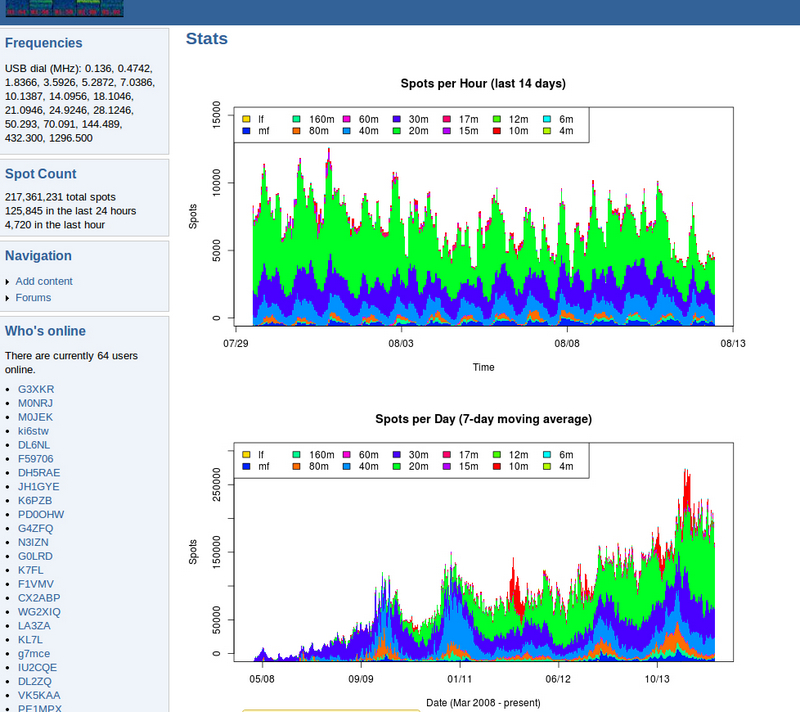Expand the arrow beside Add content
Image resolution: width=800 pixels, height=712 pixels.
tap(8, 282)
